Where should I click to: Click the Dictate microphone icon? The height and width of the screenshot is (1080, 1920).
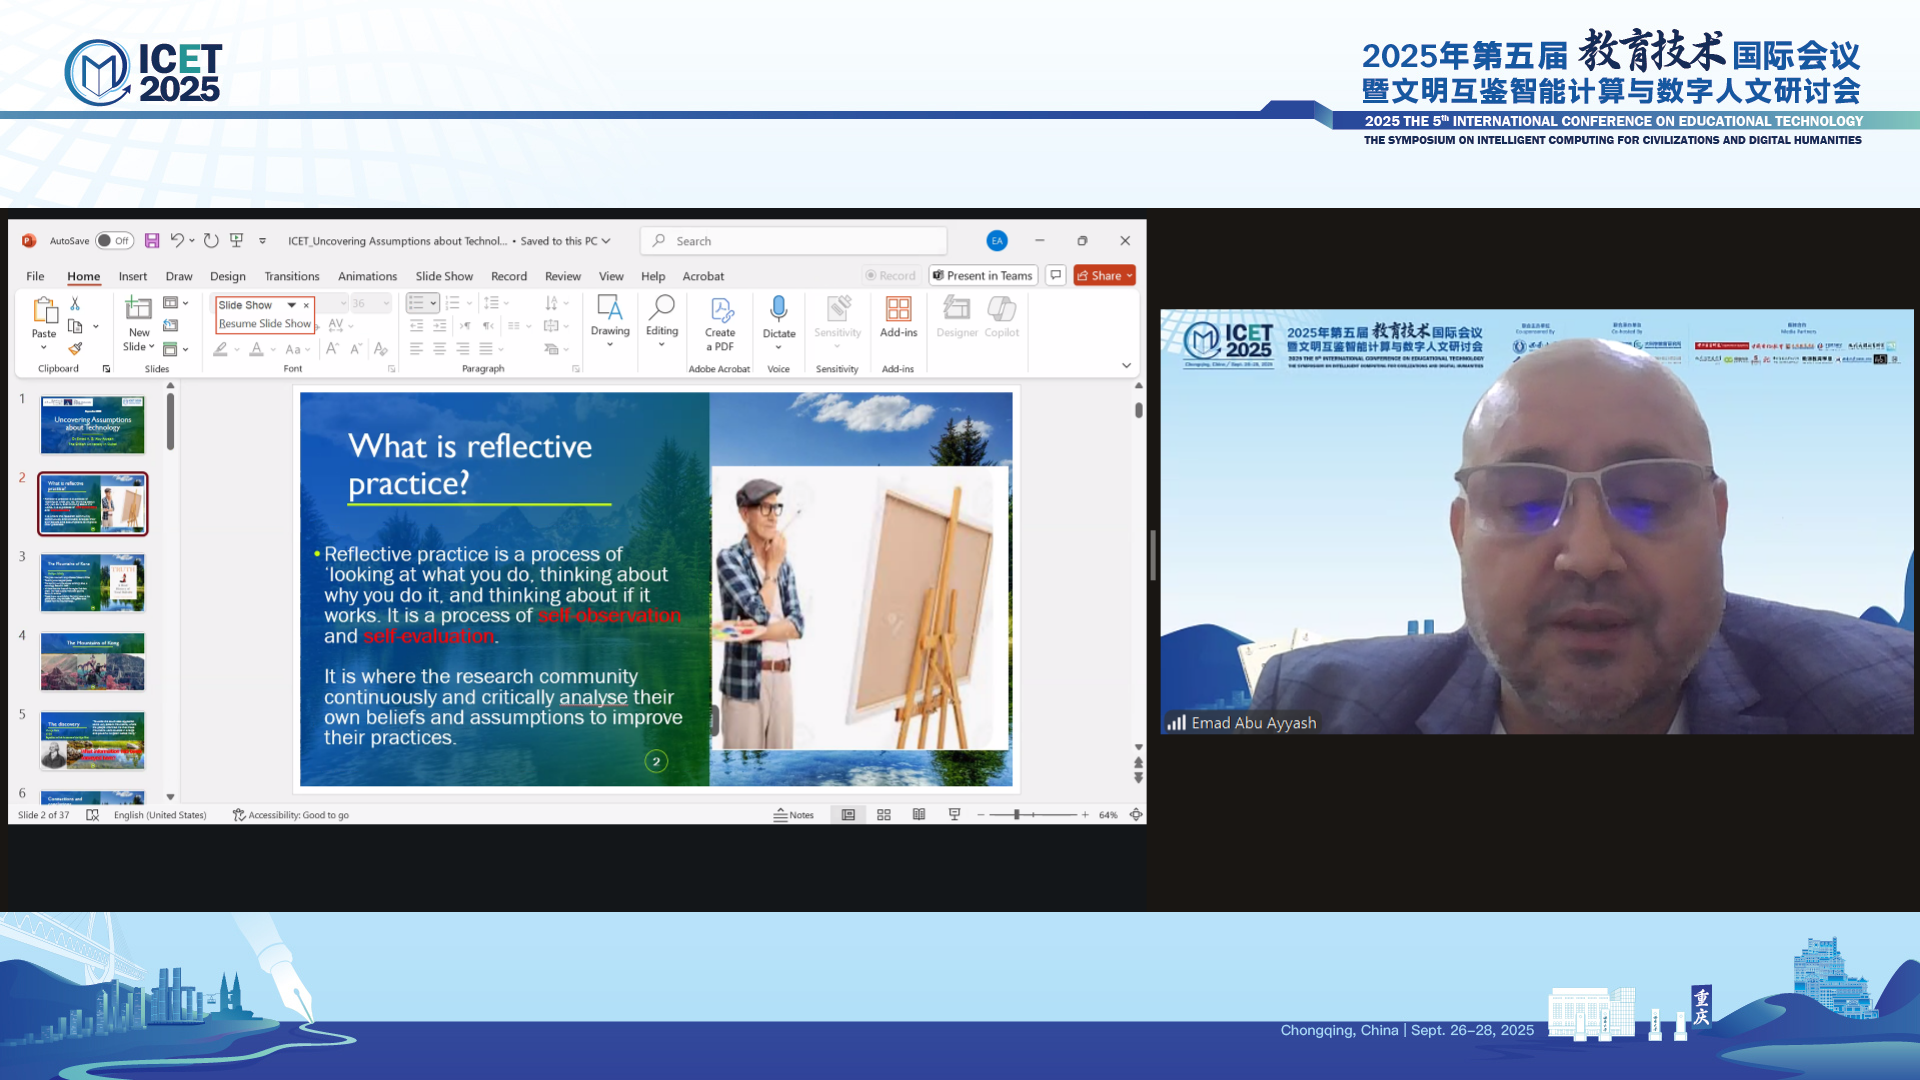778,309
